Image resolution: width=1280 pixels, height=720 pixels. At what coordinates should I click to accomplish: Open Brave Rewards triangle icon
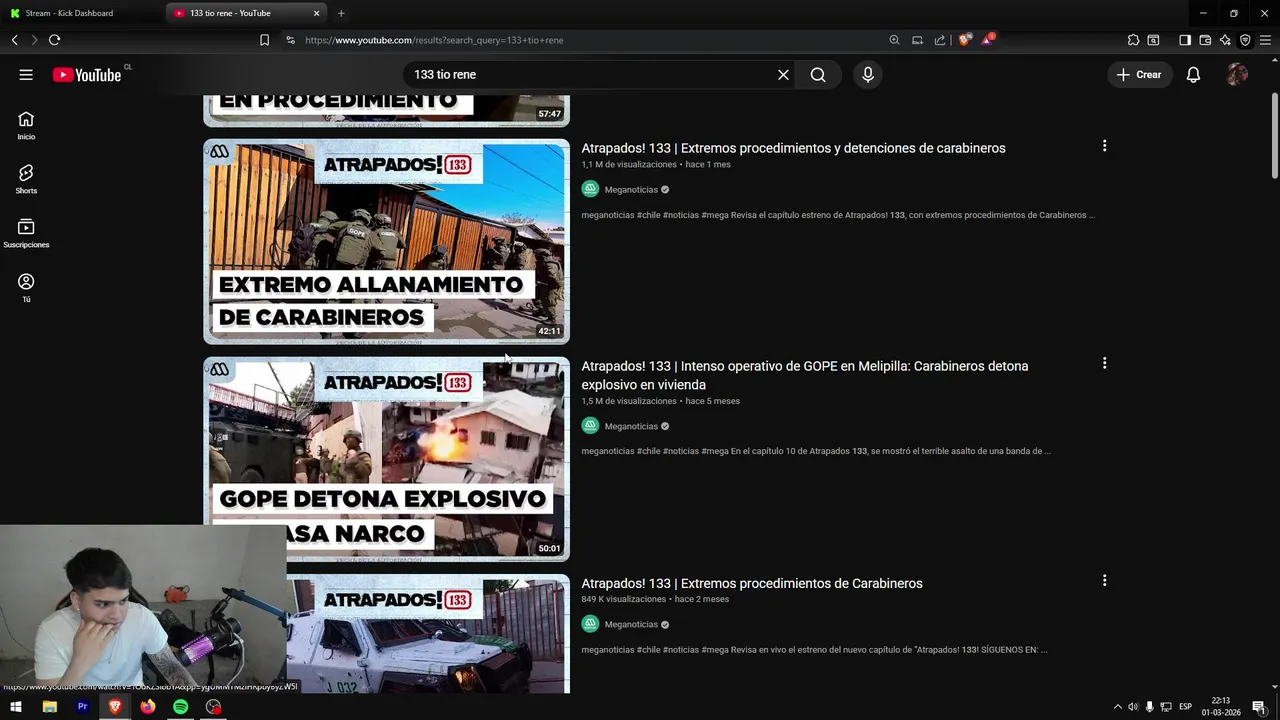(x=987, y=40)
